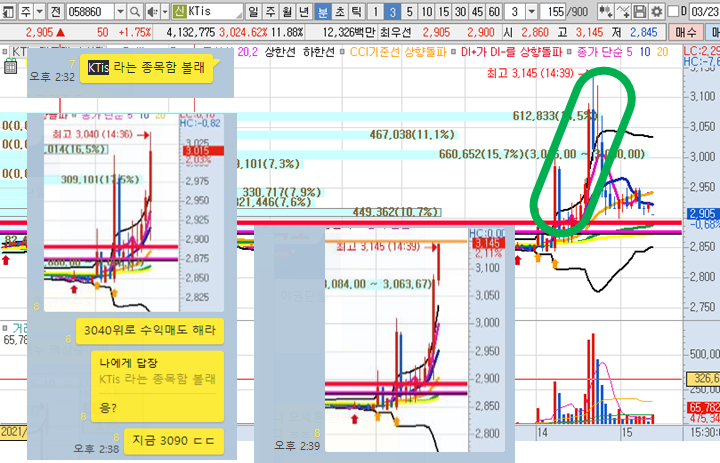Click the green 신 badge beside KTis
This screenshot has width=720, height=463.
click(x=179, y=11)
